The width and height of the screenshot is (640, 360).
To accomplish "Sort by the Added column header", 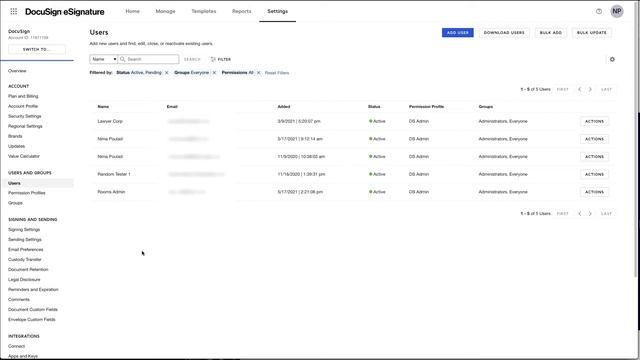I will click(284, 107).
